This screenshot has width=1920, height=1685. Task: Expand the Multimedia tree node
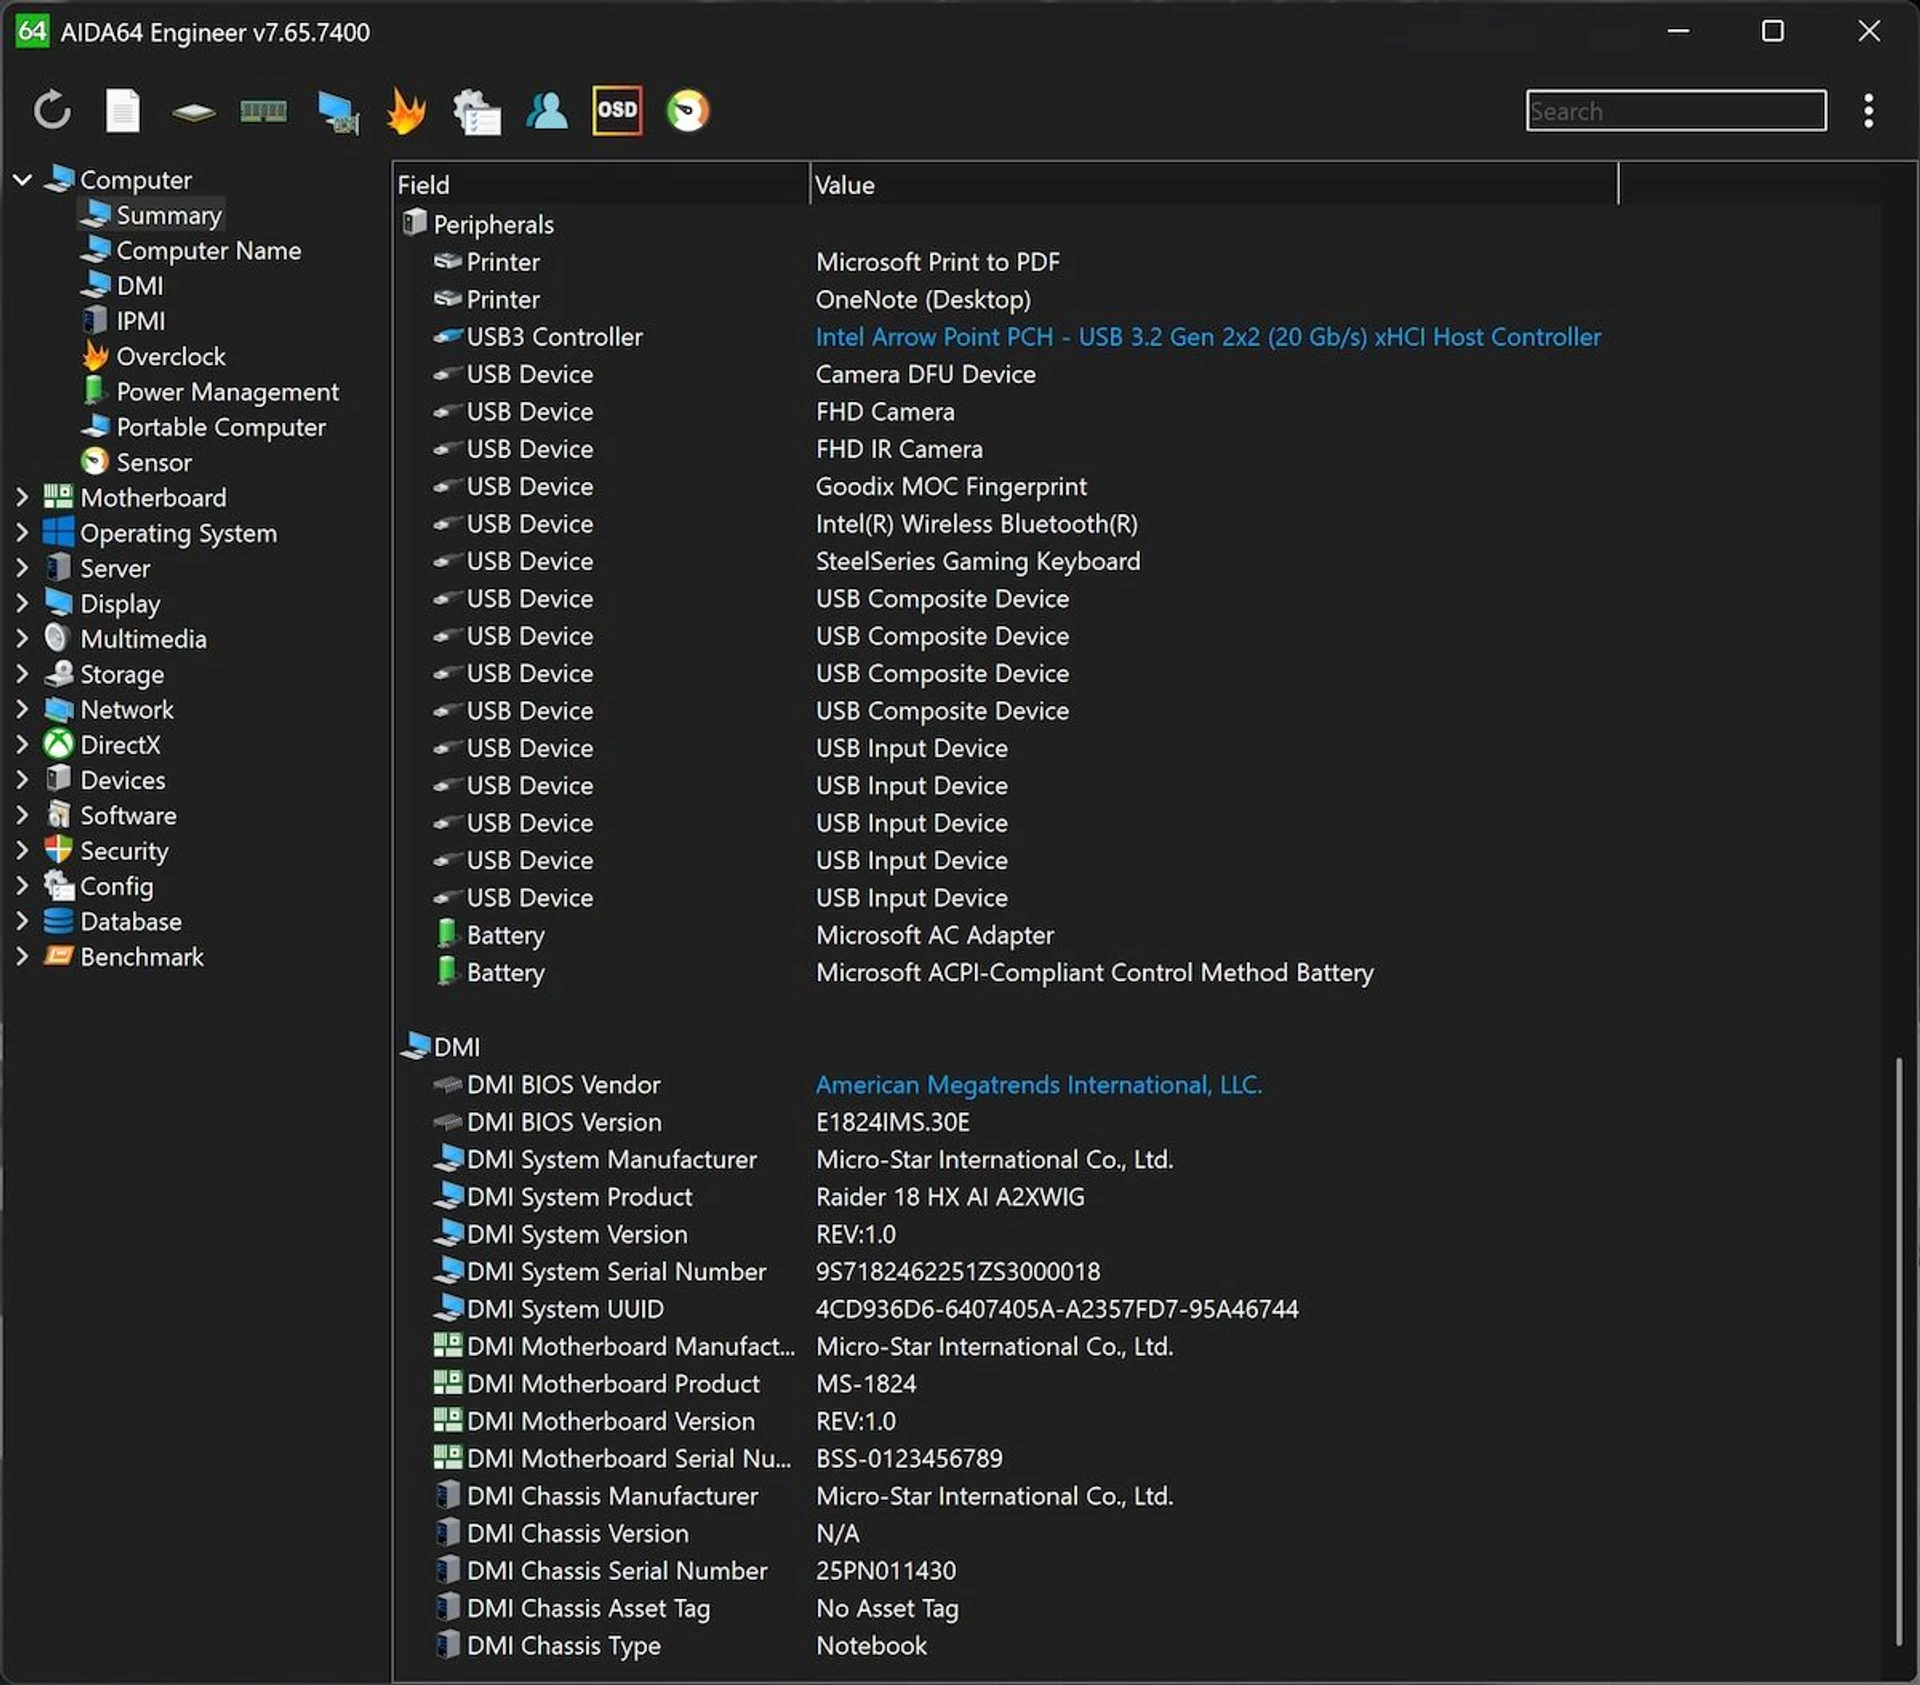[23, 638]
